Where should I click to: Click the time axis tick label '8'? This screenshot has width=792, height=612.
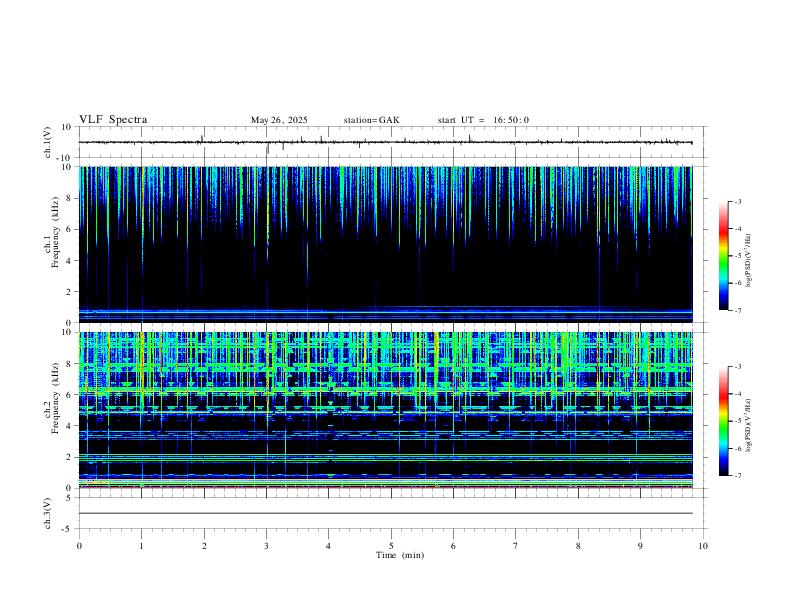click(x=578, y=546)
